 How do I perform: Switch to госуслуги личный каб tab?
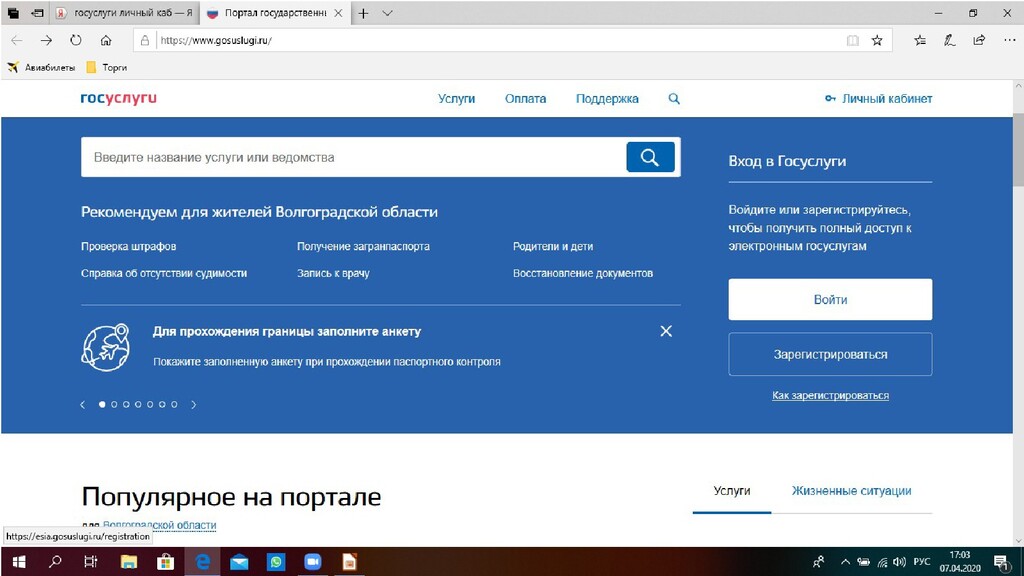click(123, 13)
